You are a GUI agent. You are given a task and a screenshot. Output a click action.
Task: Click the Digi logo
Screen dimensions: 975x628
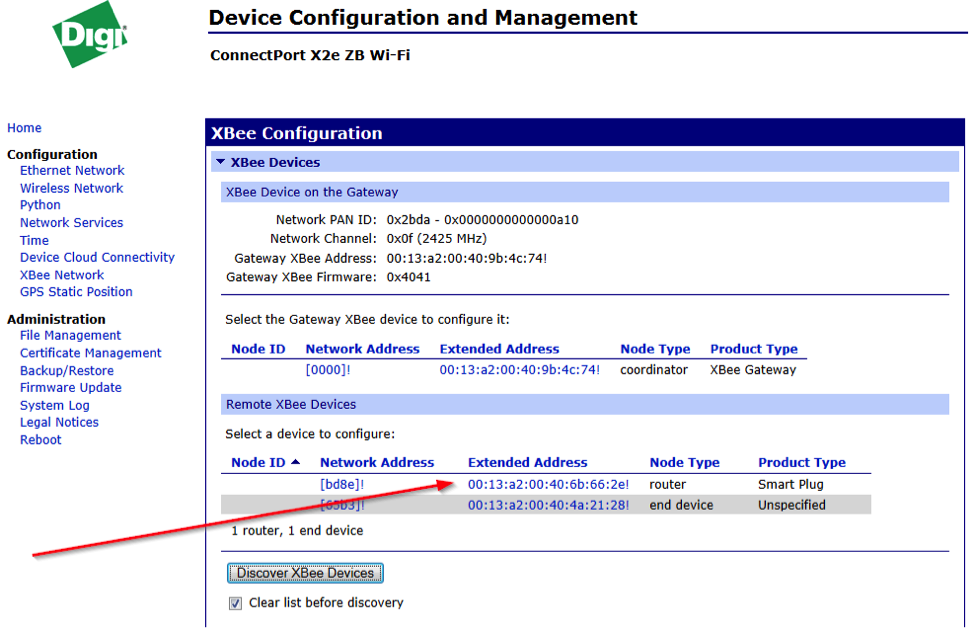click(x=90, y=34)
